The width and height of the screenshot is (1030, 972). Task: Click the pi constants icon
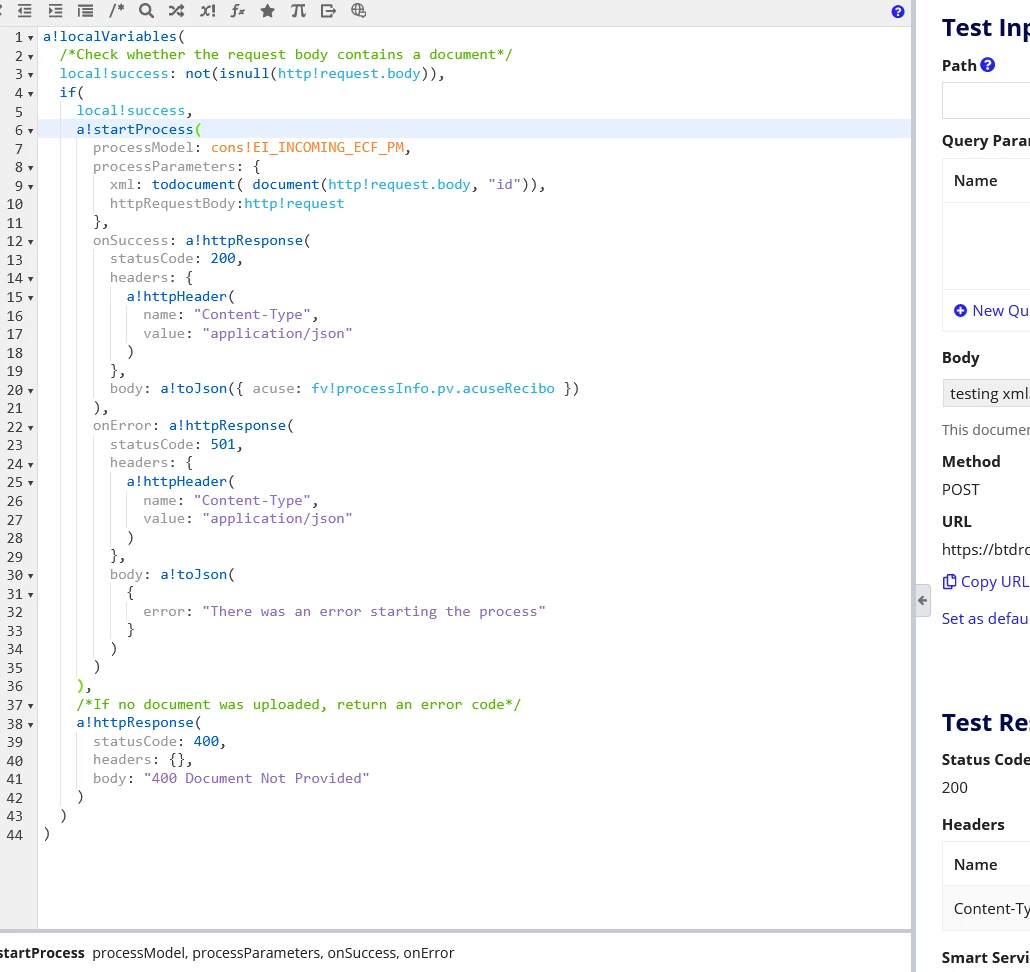298,11
